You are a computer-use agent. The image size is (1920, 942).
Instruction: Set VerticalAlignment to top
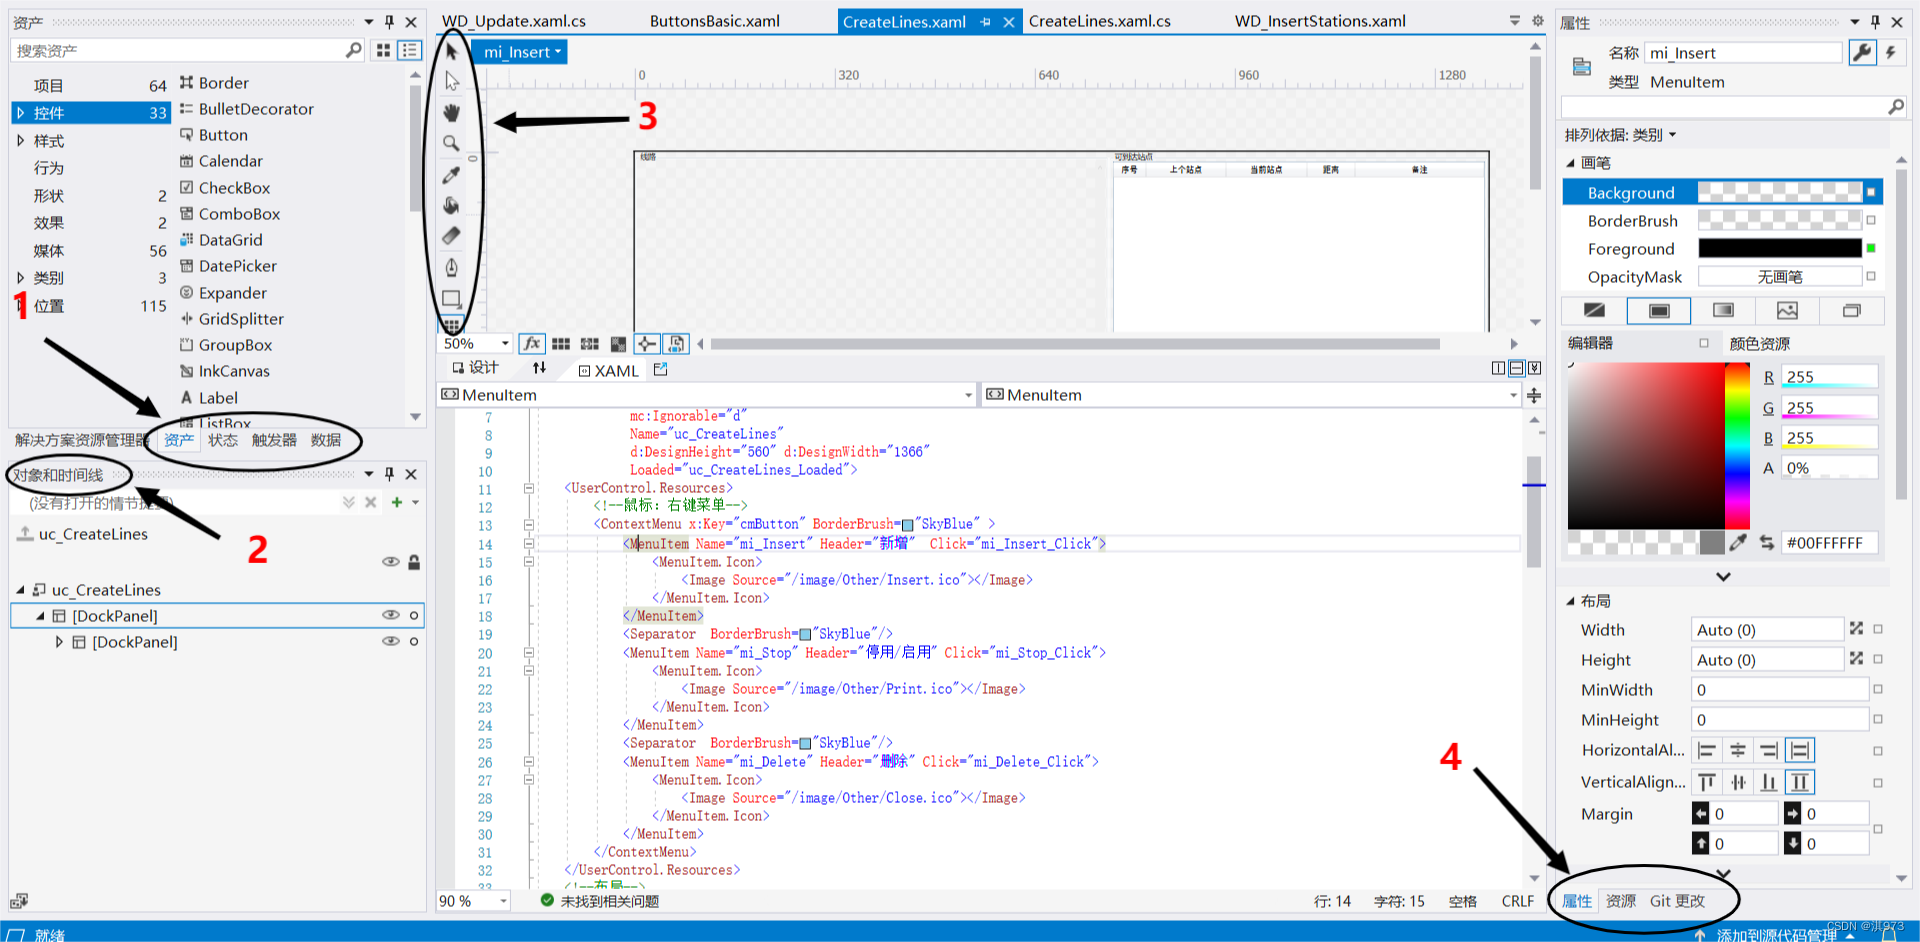[1707, 782]
